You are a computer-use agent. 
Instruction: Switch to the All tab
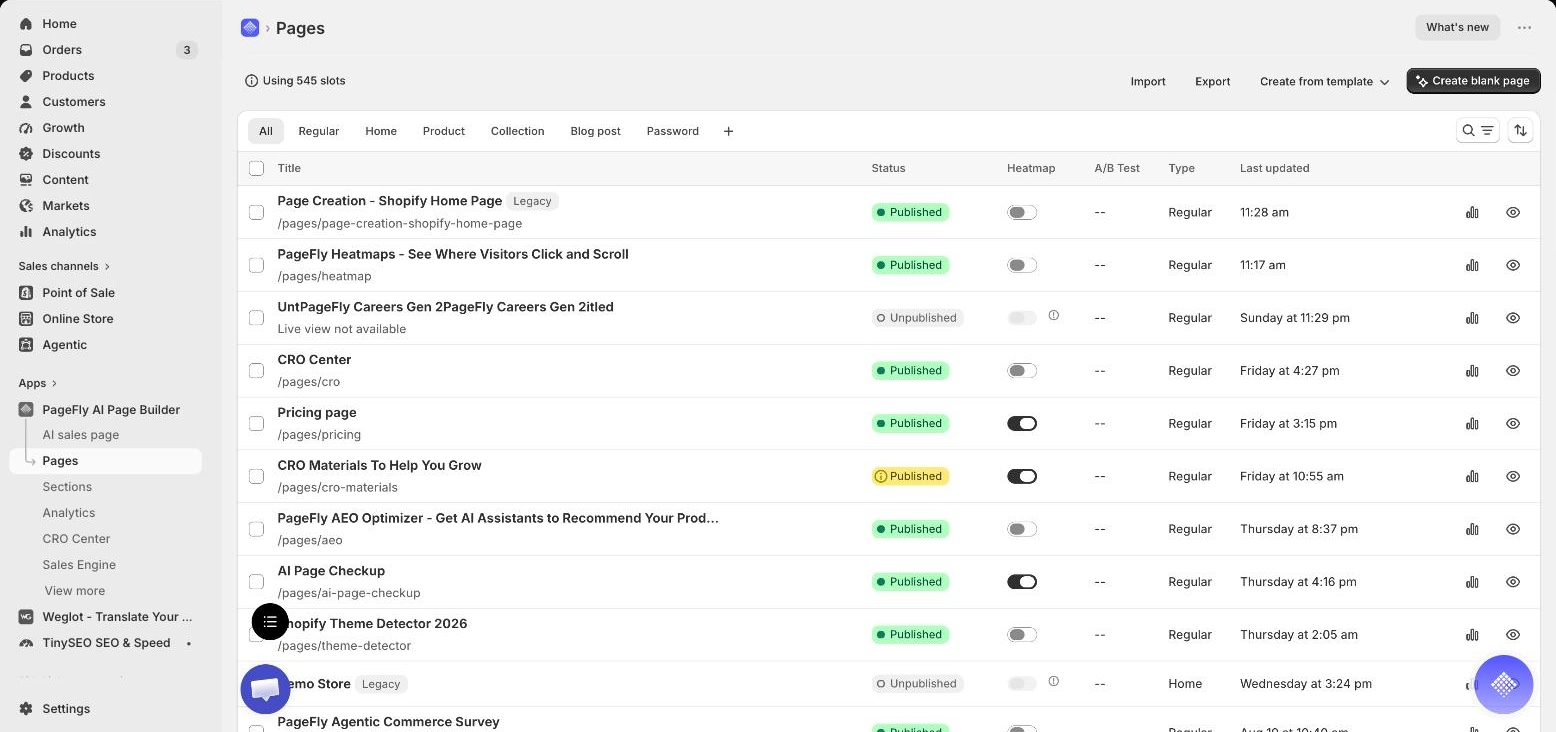(x=266, y=131)
